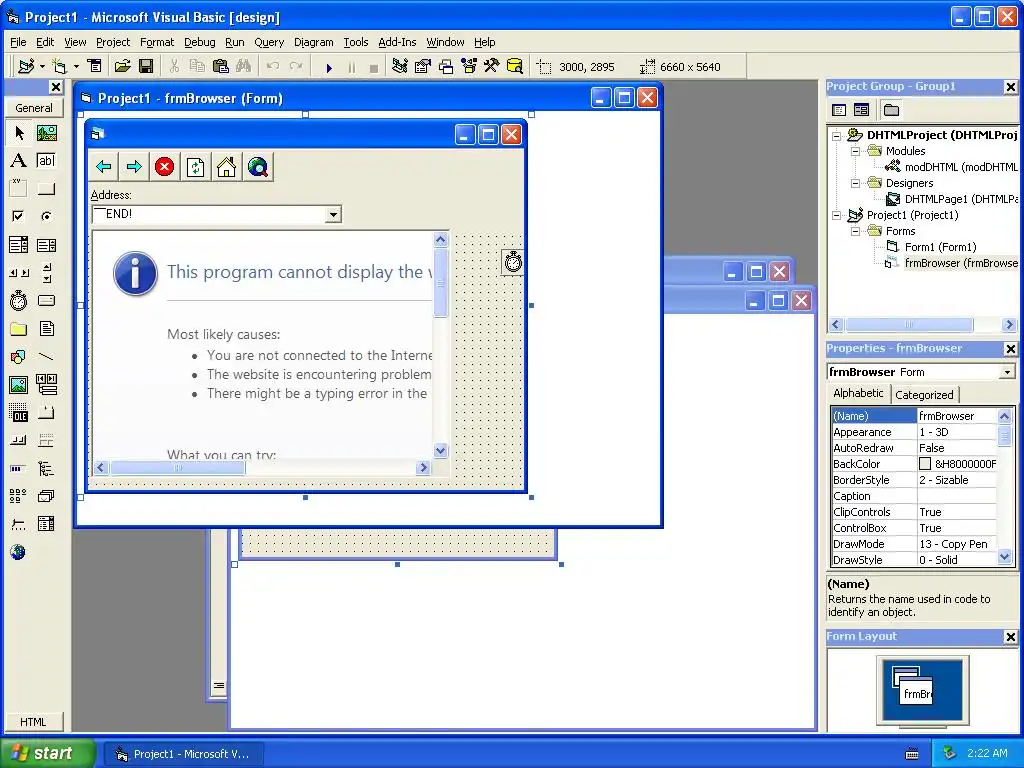
Task: Pick the Label control tool
Action: coord(19,161)
